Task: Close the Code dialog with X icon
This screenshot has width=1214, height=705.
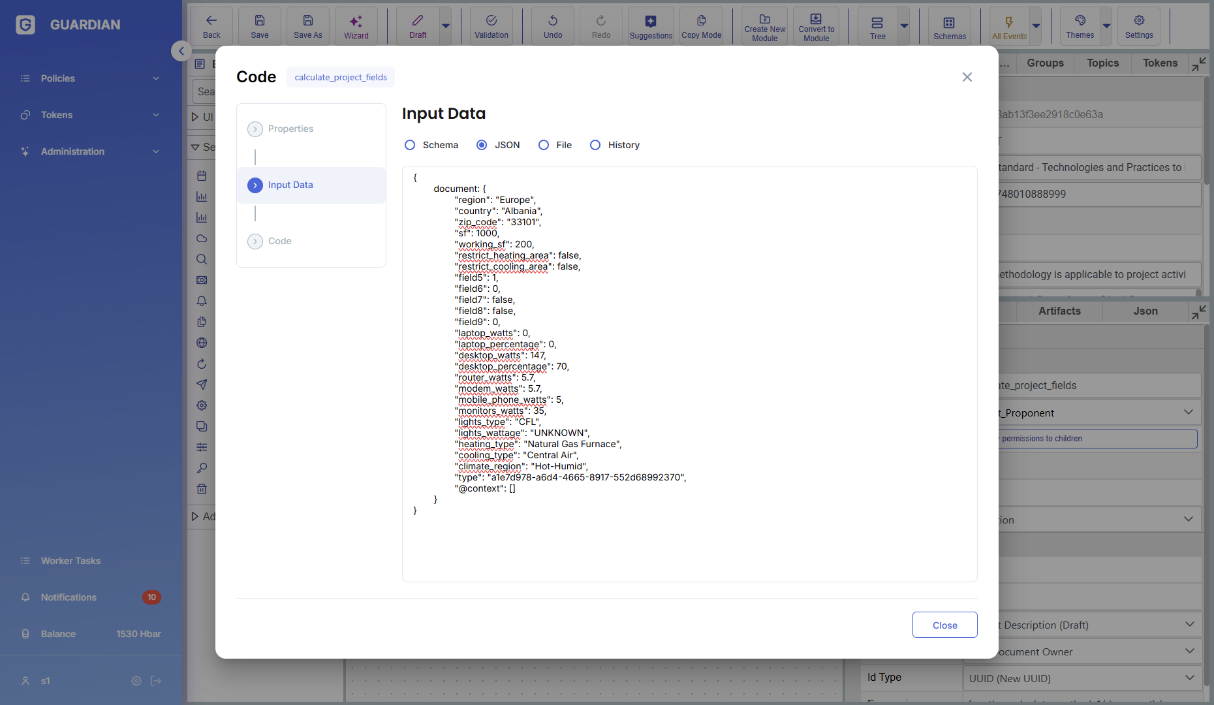Action: coord(967,77)
